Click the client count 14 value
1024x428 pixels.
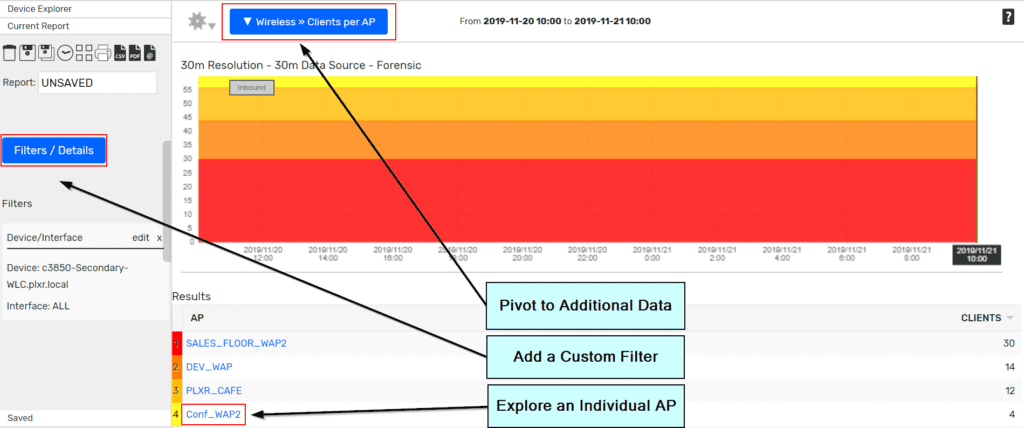click(x=1010, y=367)
